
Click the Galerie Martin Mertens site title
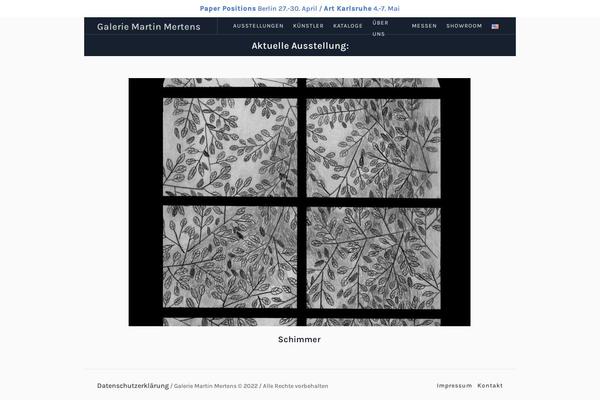[148, 27]
